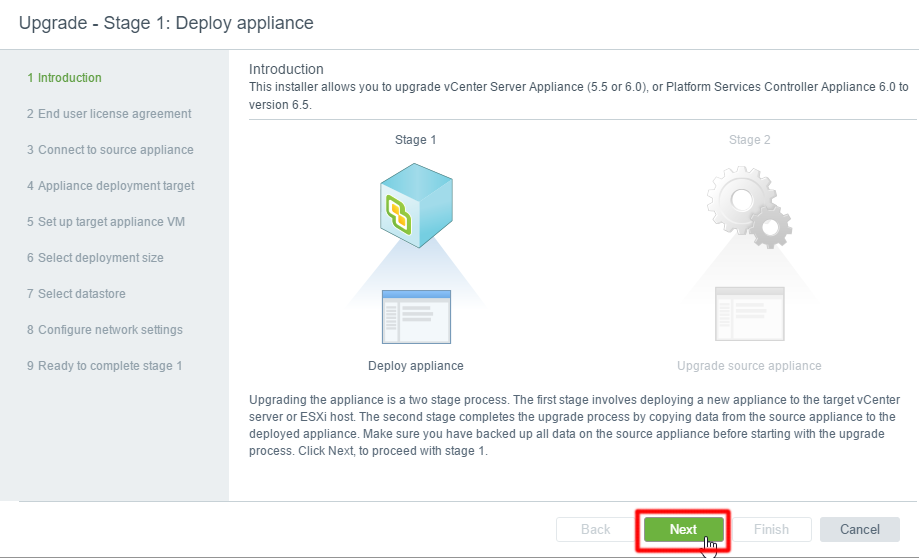Open Configure network settings step
This screenshot has height=558, width=919.
(x=104, y=330)
